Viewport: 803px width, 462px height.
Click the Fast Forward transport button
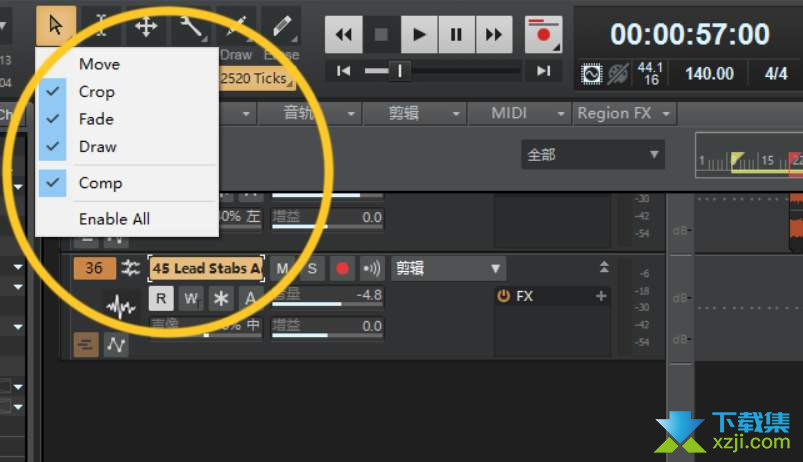tap(494, 35)
